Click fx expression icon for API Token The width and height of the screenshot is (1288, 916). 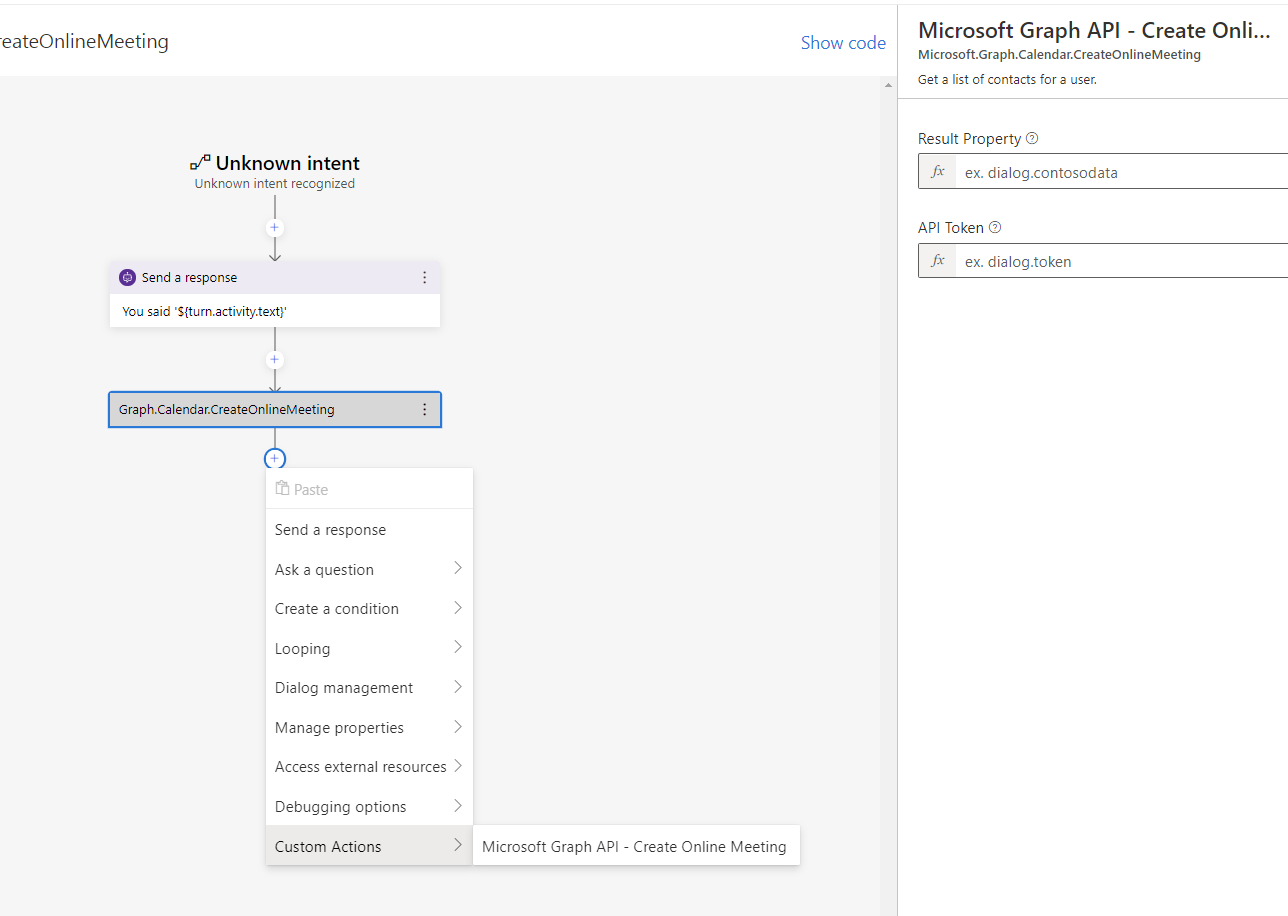[938, 261]
